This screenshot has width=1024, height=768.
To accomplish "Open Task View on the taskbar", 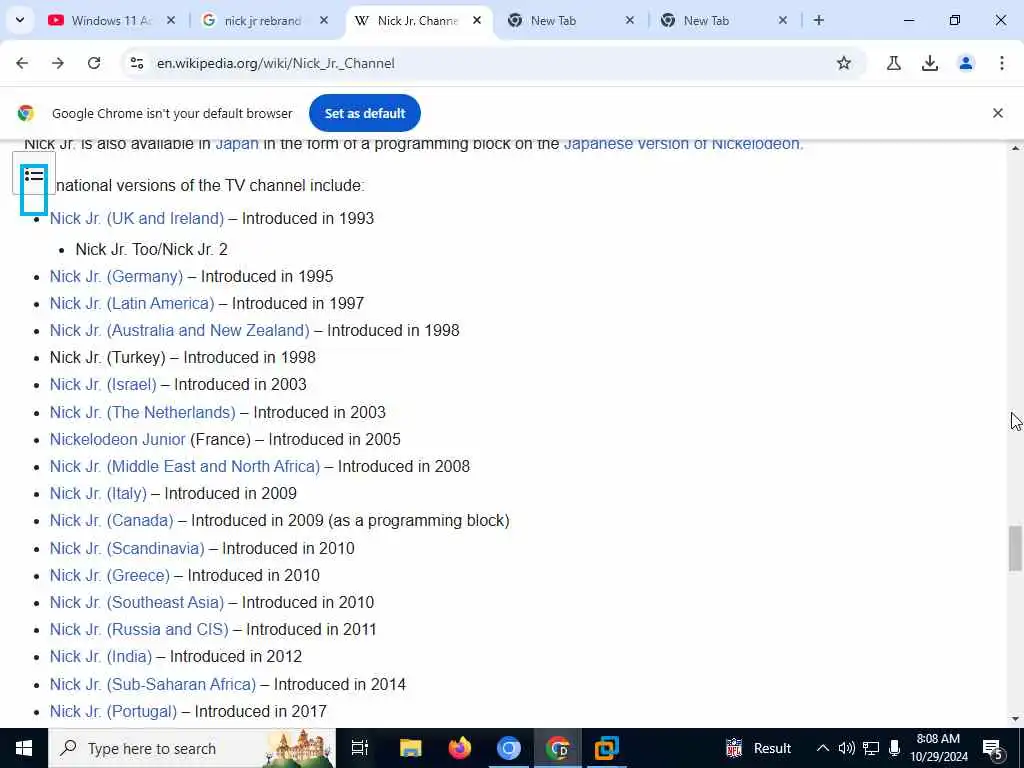I will 360,748.
